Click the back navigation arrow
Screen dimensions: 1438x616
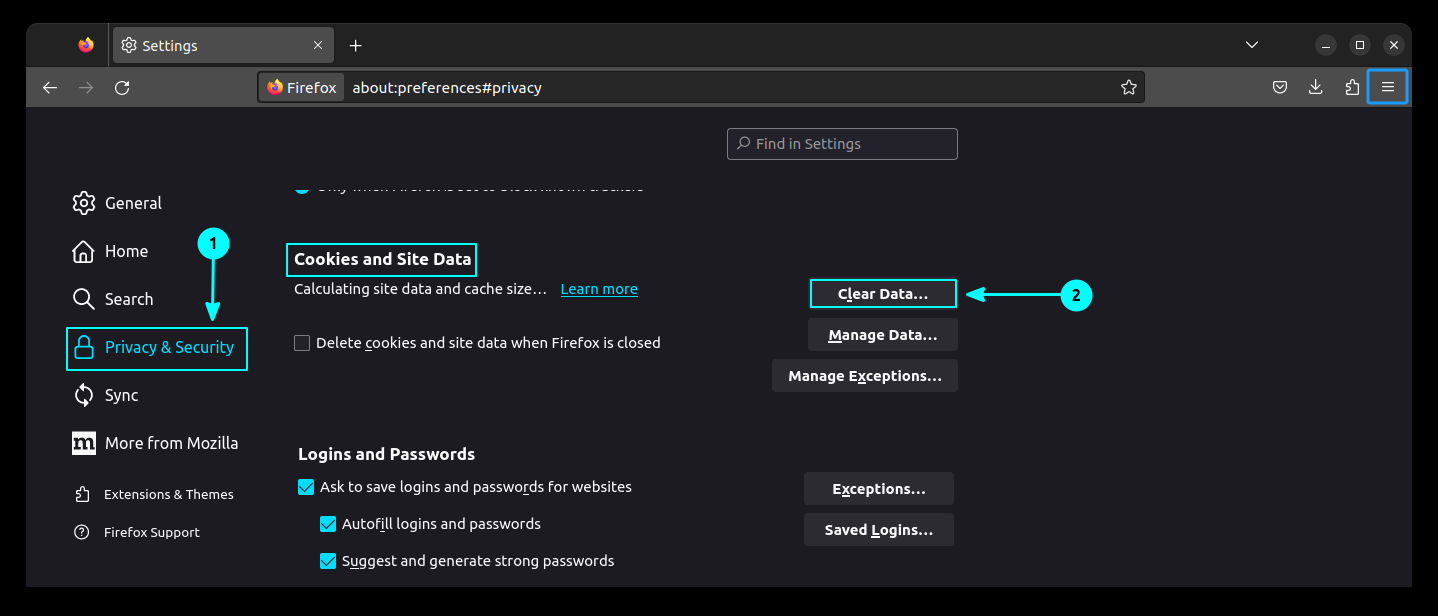point(50,87)
